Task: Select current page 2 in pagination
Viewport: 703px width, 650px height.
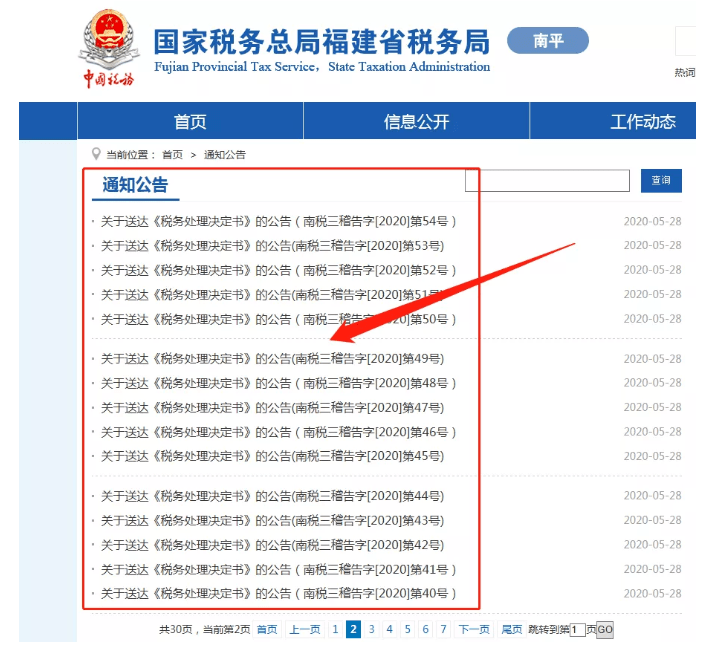Action: tap(353, 629)
